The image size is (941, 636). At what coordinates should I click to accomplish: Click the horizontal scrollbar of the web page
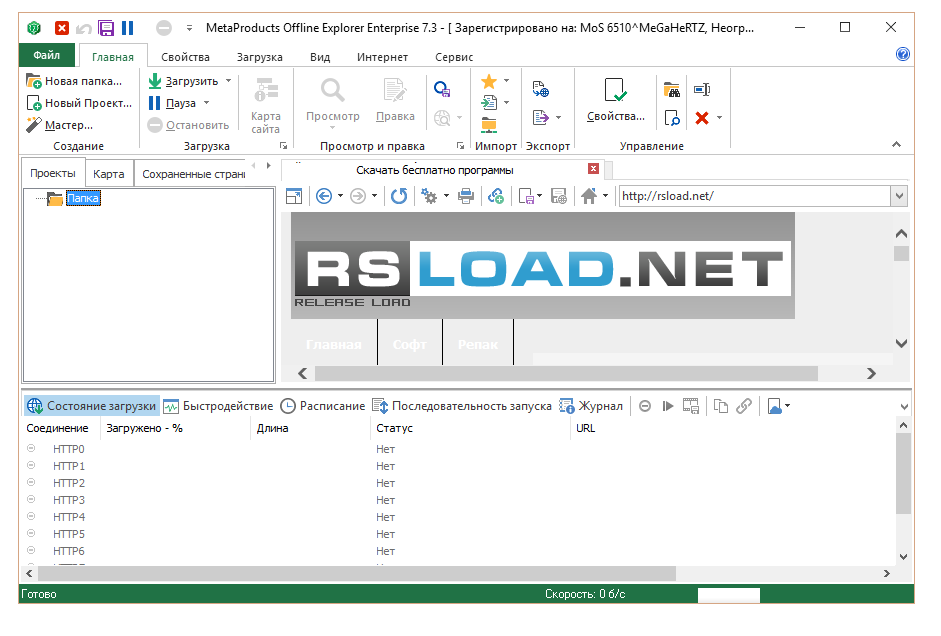(x=566, y=373)
